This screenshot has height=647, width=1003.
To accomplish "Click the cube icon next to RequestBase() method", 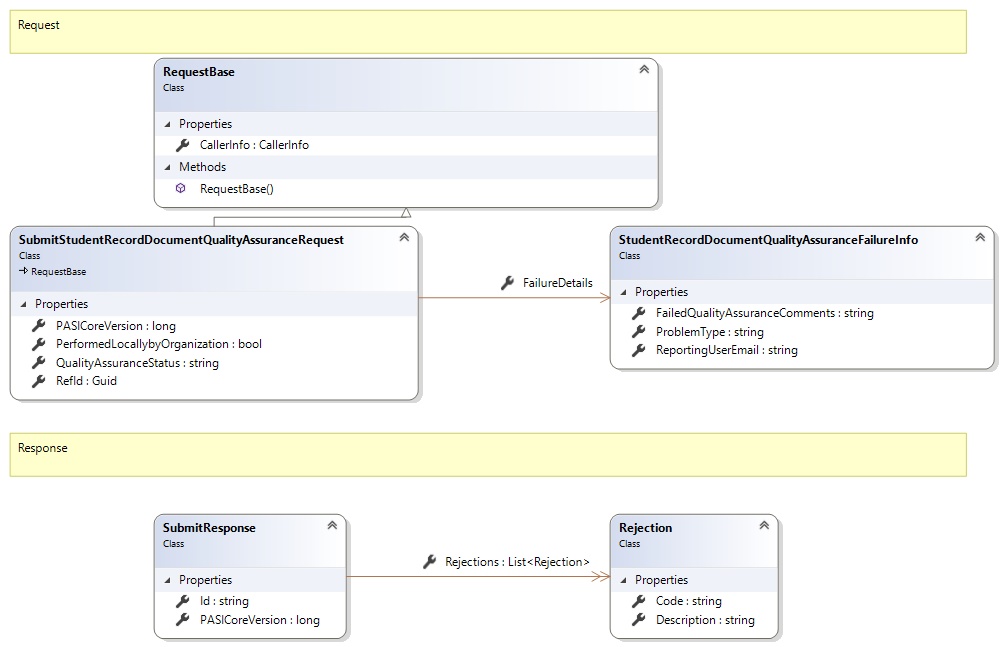I will [x=181, y=188].
